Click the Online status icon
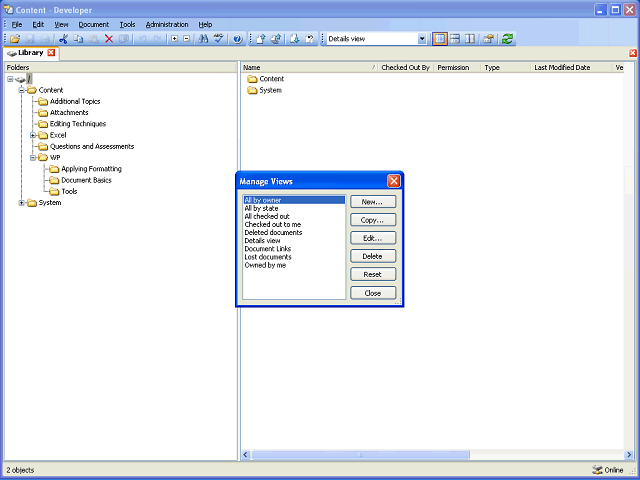Viewport: 640px width, 480px height. 597,470
